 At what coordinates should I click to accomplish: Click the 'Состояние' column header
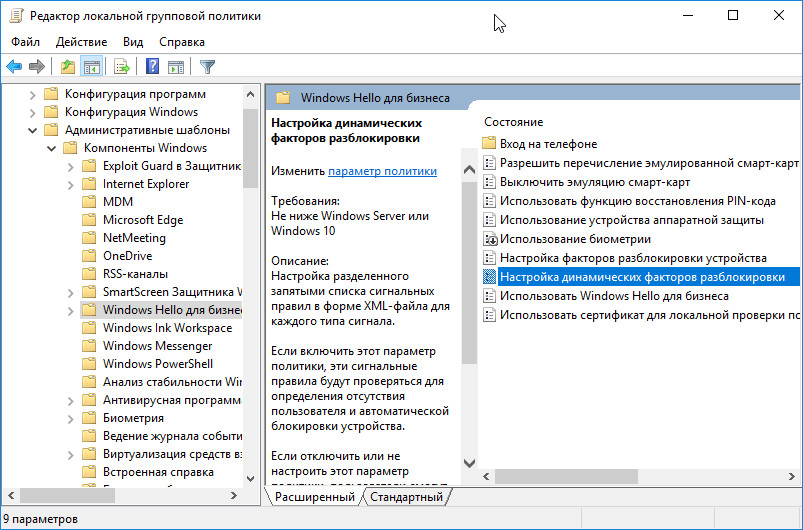click(513, 121)
